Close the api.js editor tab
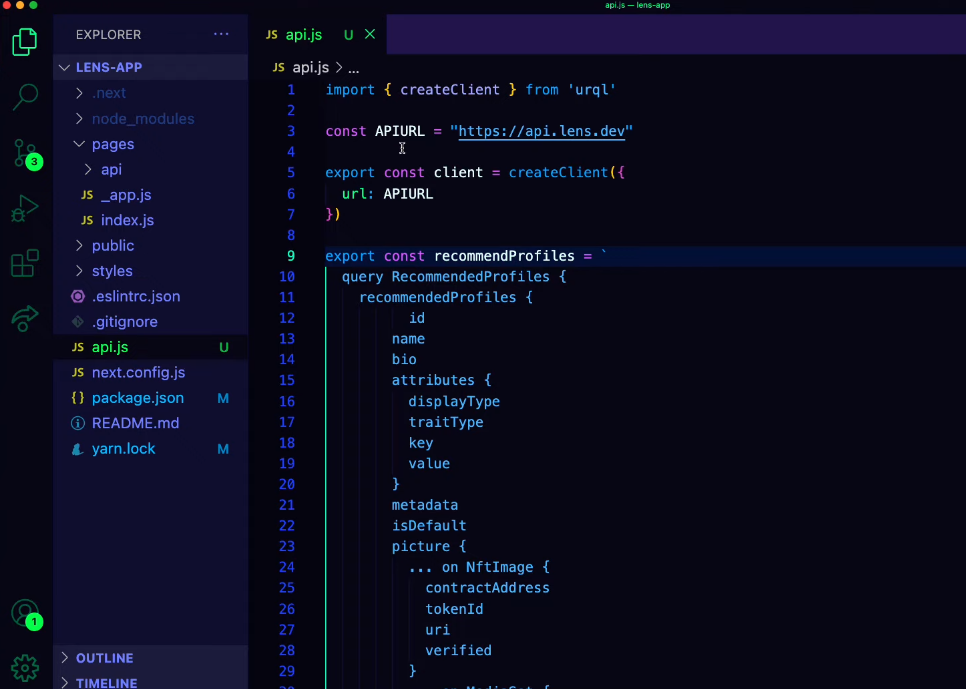This screenshot has height=689, width=966. pyautogui.click(x=370, y=34)
